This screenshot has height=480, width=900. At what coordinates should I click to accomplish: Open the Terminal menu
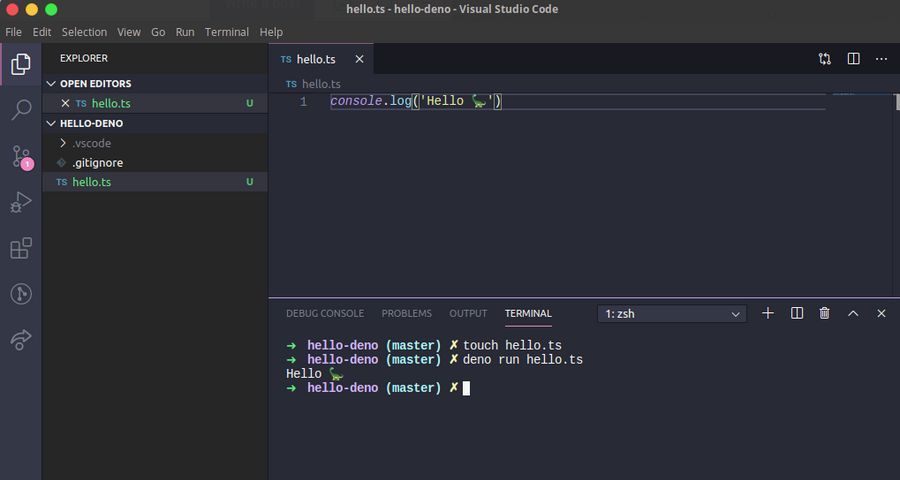point(226,32)
